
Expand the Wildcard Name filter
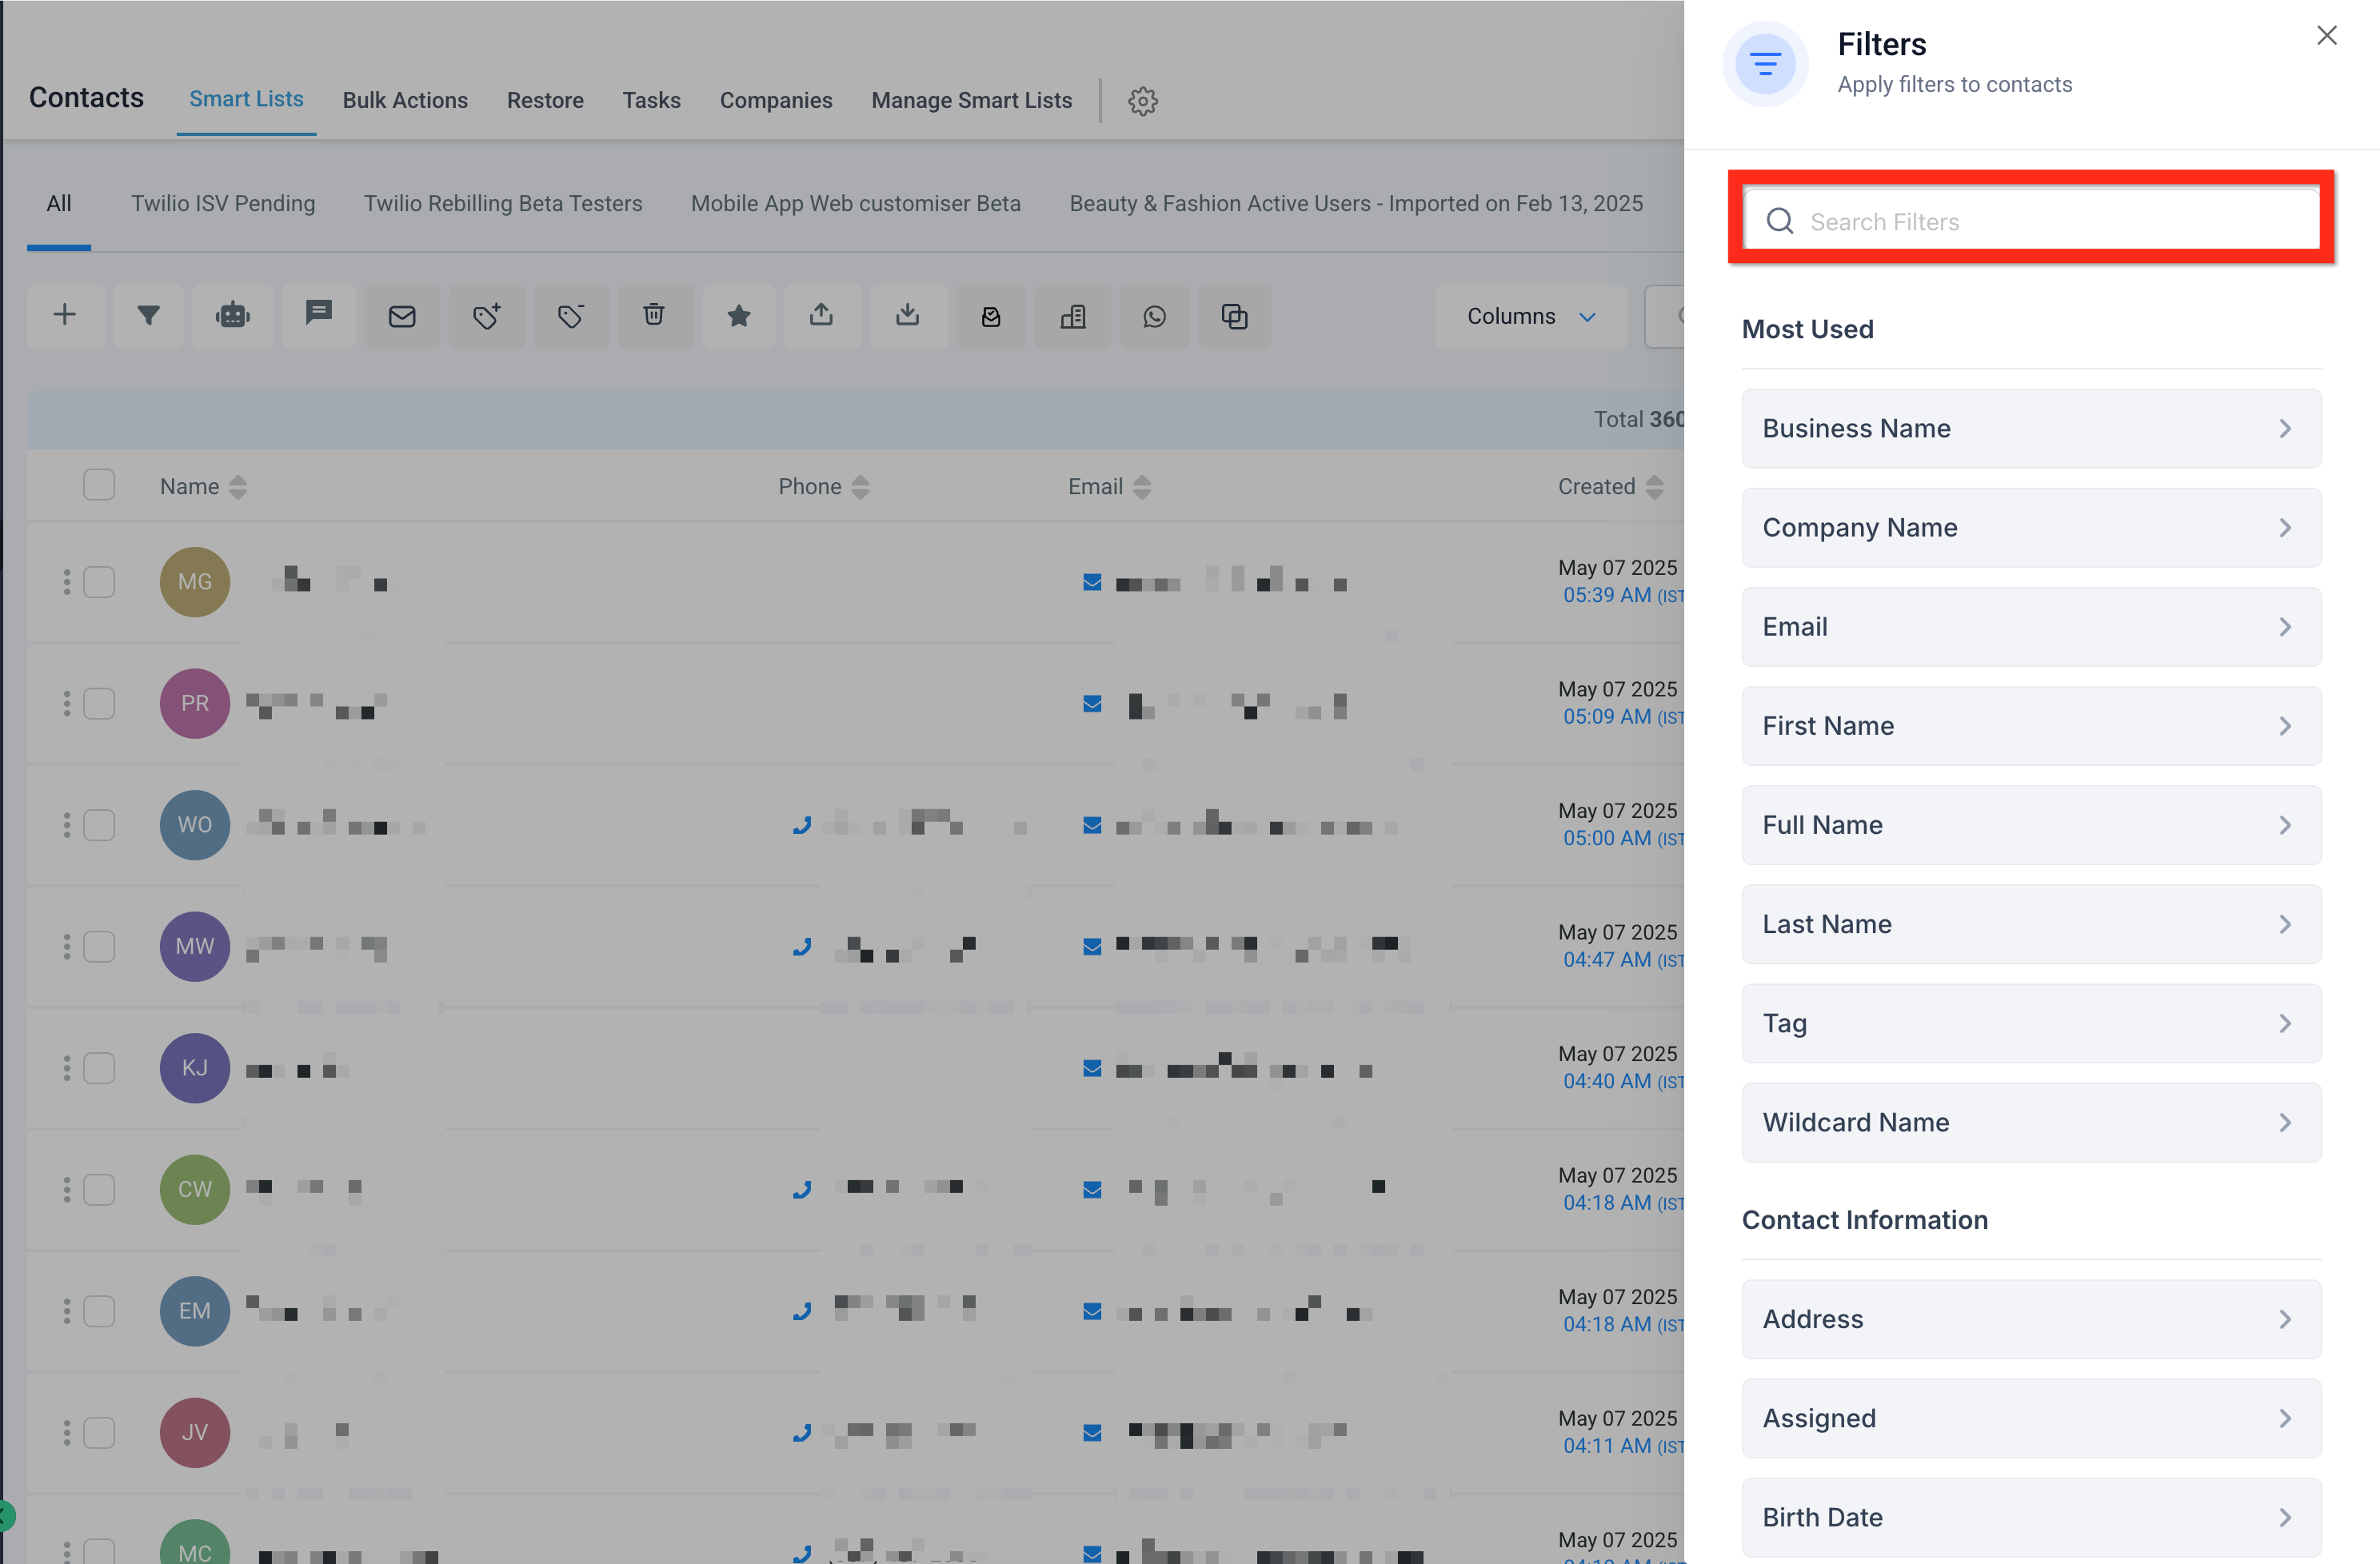[2031, 1123]
